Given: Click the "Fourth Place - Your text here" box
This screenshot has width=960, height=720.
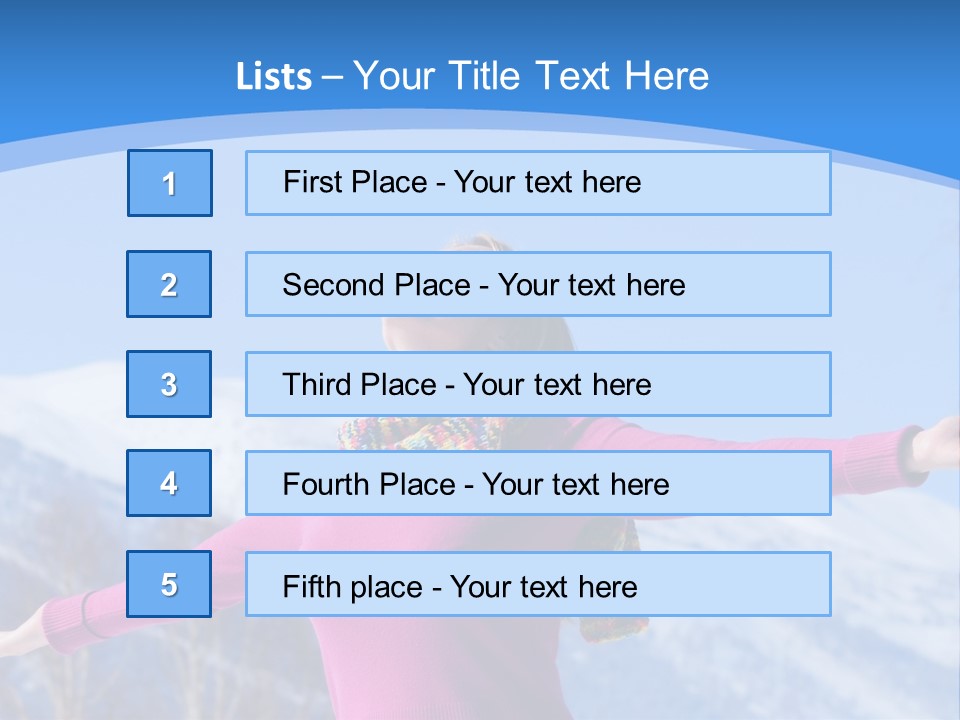Looking at the screenshot, I should click(x=538, y=484).
